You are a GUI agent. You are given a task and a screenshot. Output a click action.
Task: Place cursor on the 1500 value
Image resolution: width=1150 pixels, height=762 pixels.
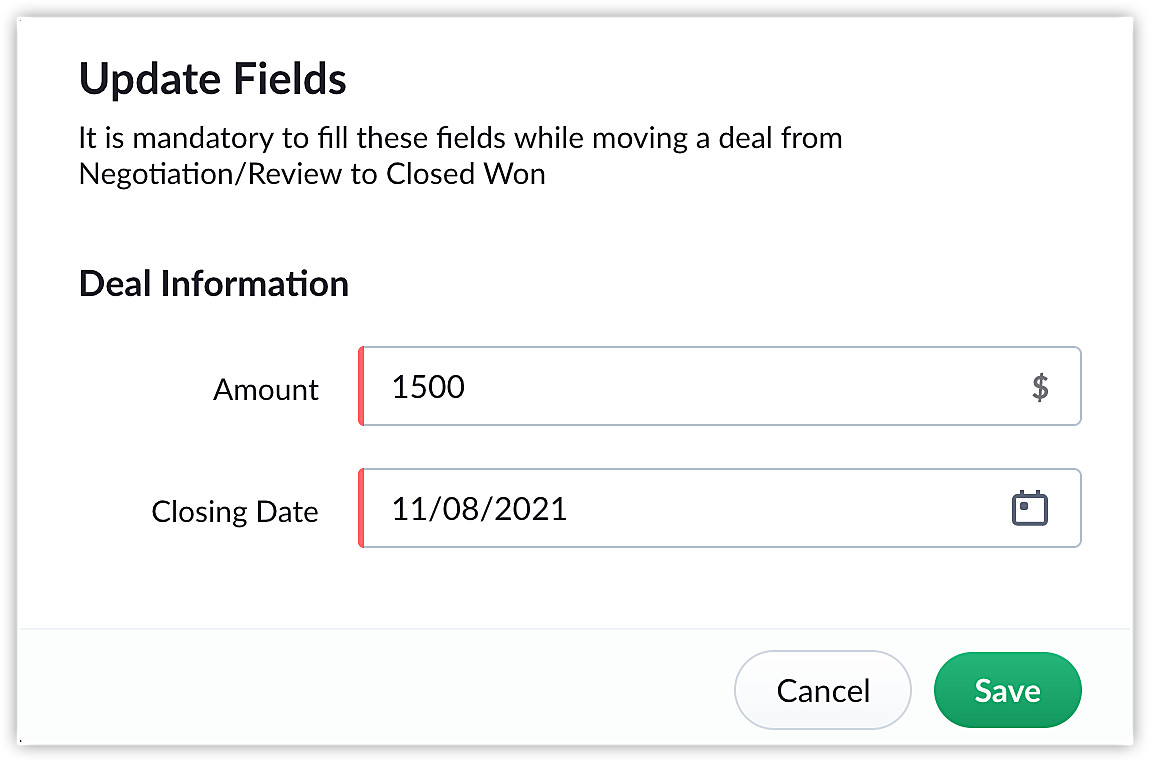click(428, 387)
